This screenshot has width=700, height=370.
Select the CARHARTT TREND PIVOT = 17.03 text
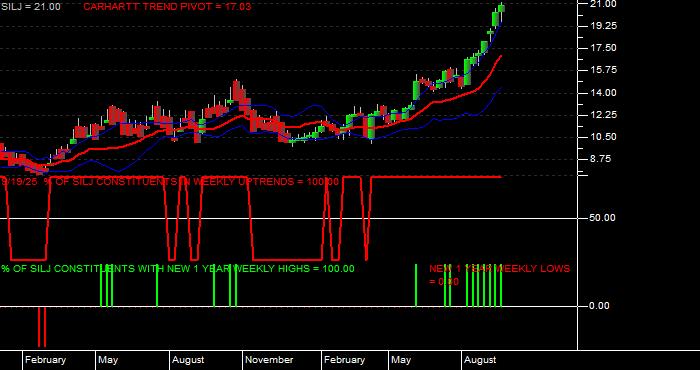click(x=167, y=7)
